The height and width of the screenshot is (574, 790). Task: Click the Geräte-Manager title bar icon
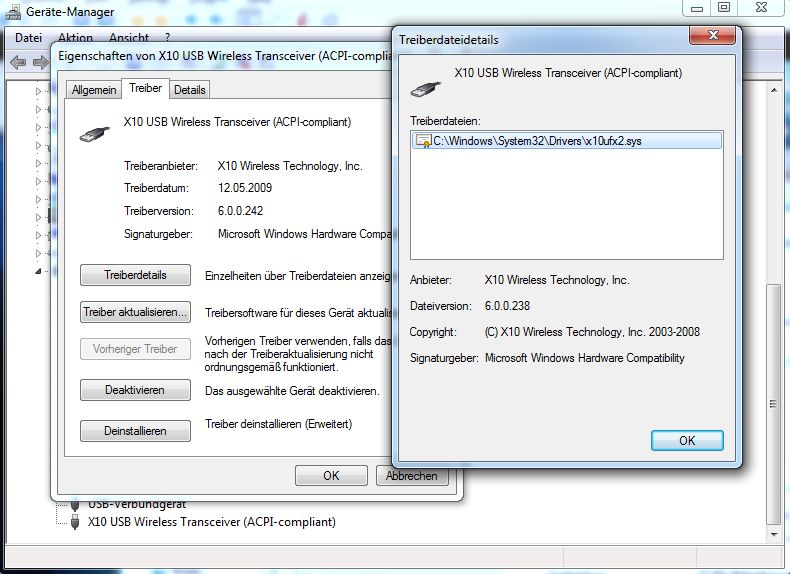click(x=13, y=12)
